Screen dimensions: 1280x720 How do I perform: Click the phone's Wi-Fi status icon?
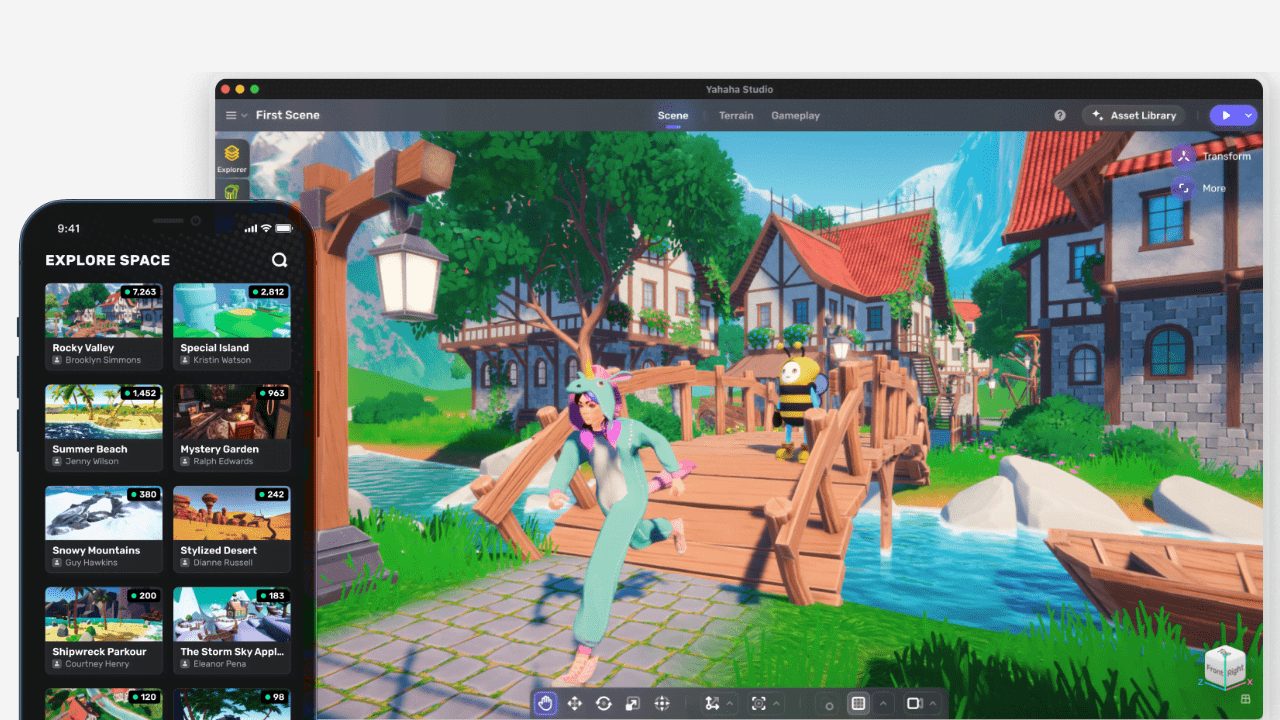[266, 229]
